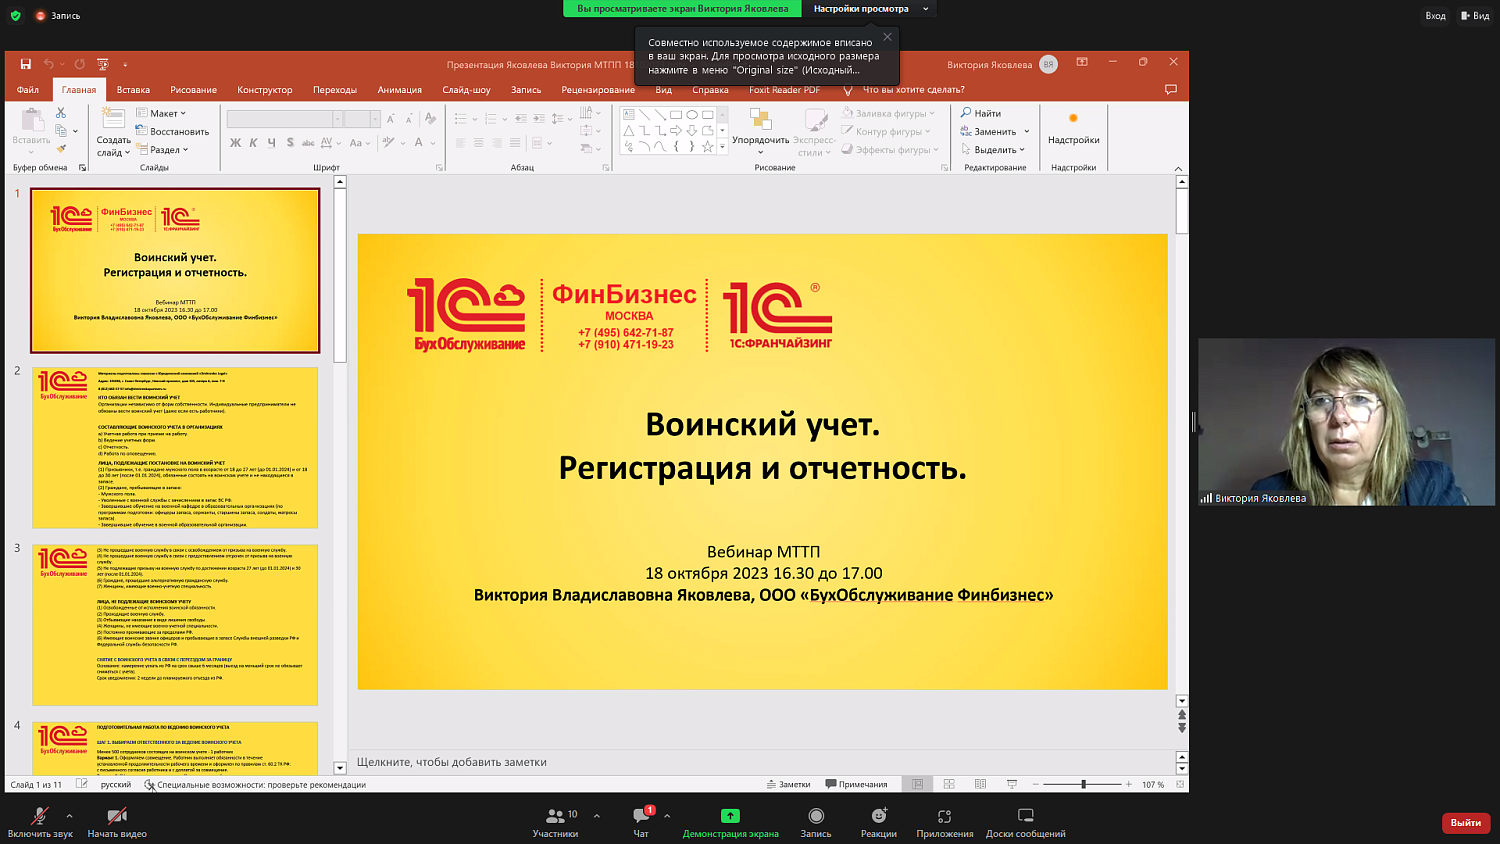Switch to Reading view icon

(x=980, y=784)
